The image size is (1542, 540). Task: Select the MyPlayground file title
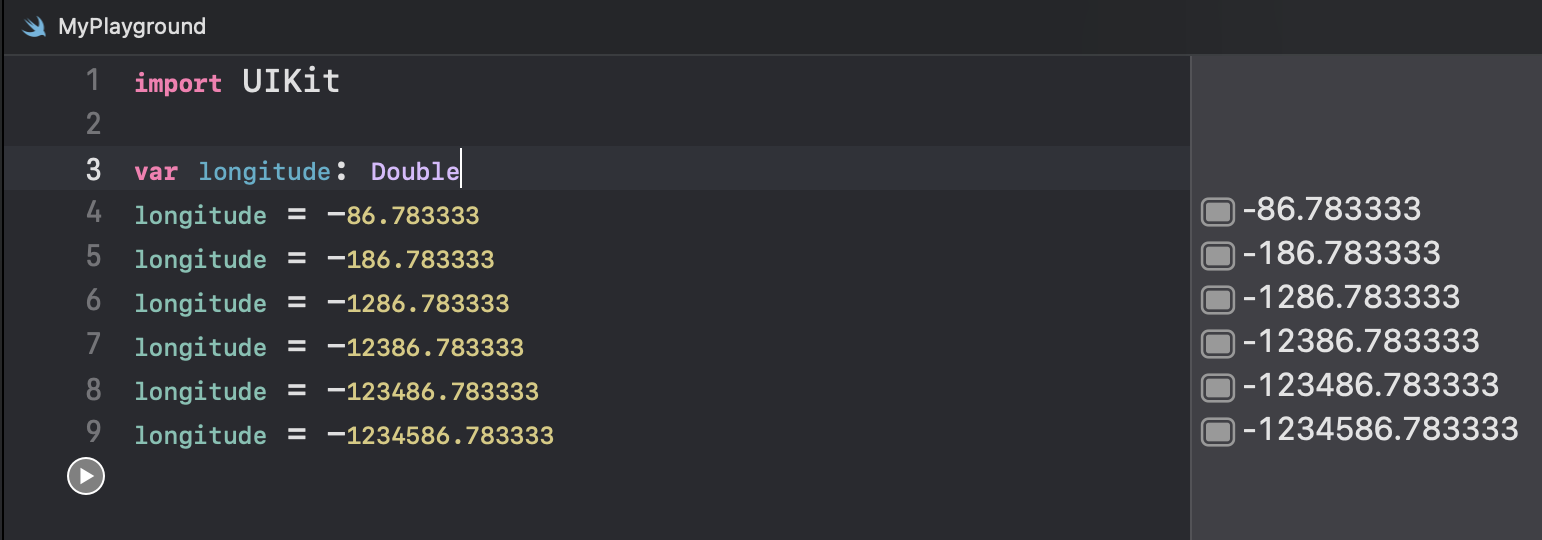pos(132,27)
